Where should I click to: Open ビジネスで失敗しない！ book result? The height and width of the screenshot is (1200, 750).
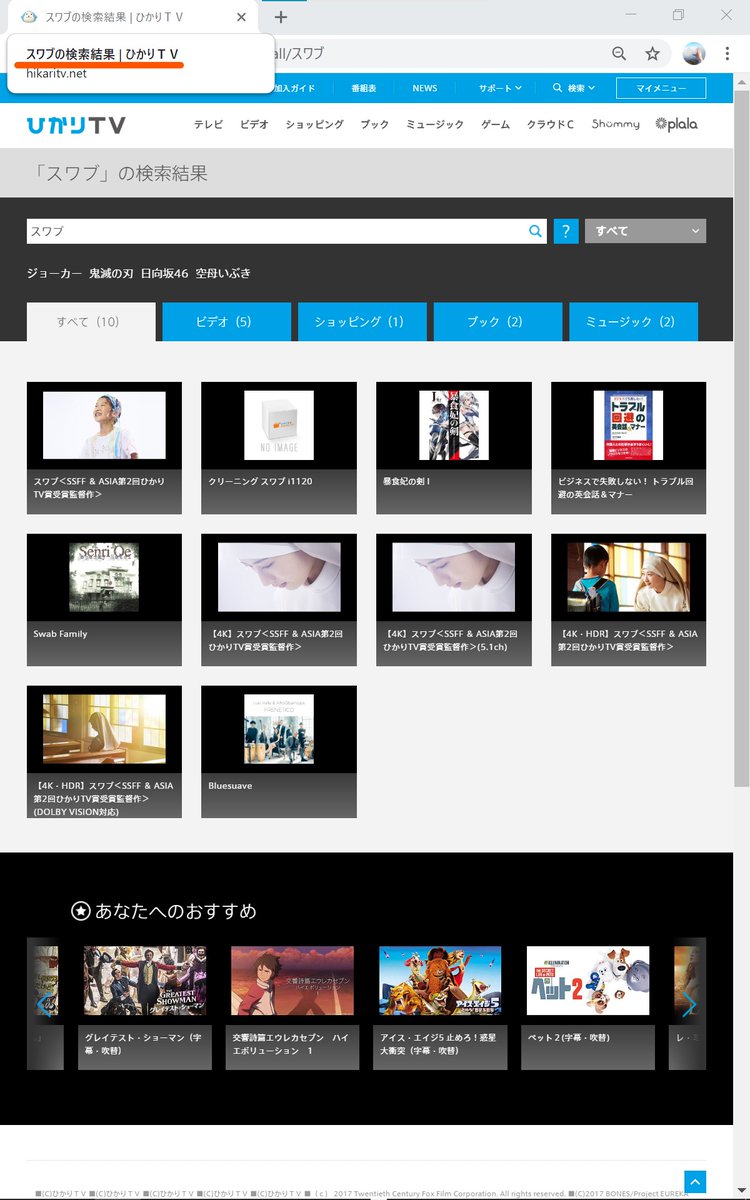[x=628, y=448]
